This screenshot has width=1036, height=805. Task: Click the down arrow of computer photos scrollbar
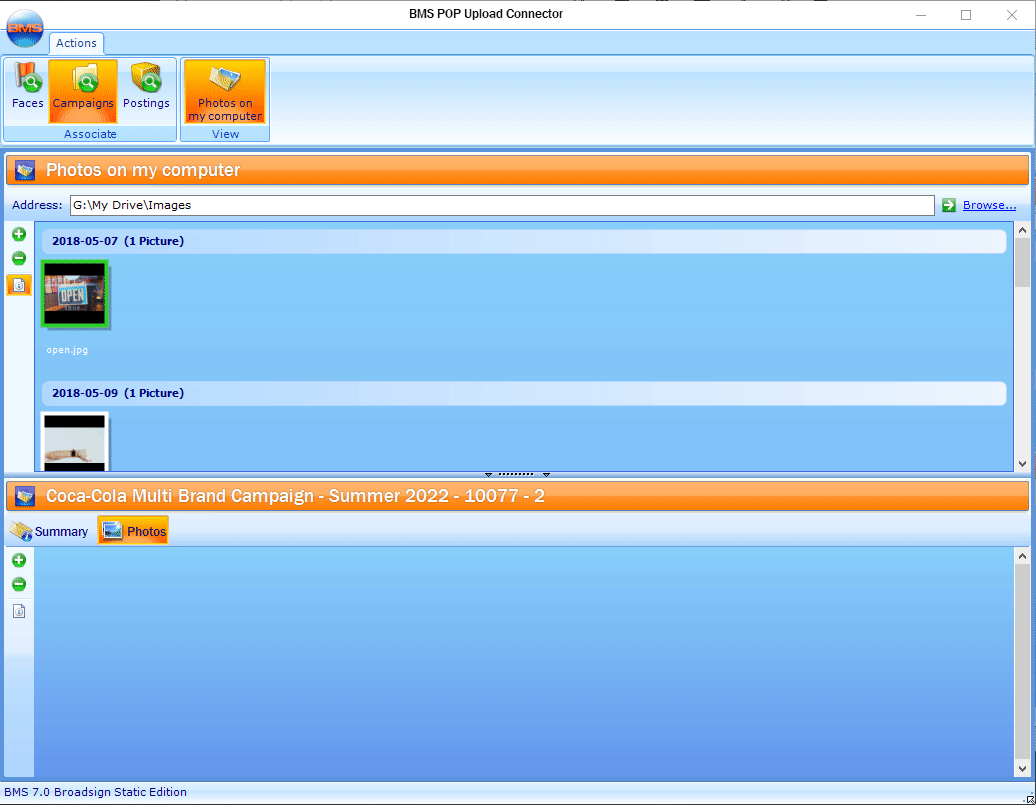1022,464
